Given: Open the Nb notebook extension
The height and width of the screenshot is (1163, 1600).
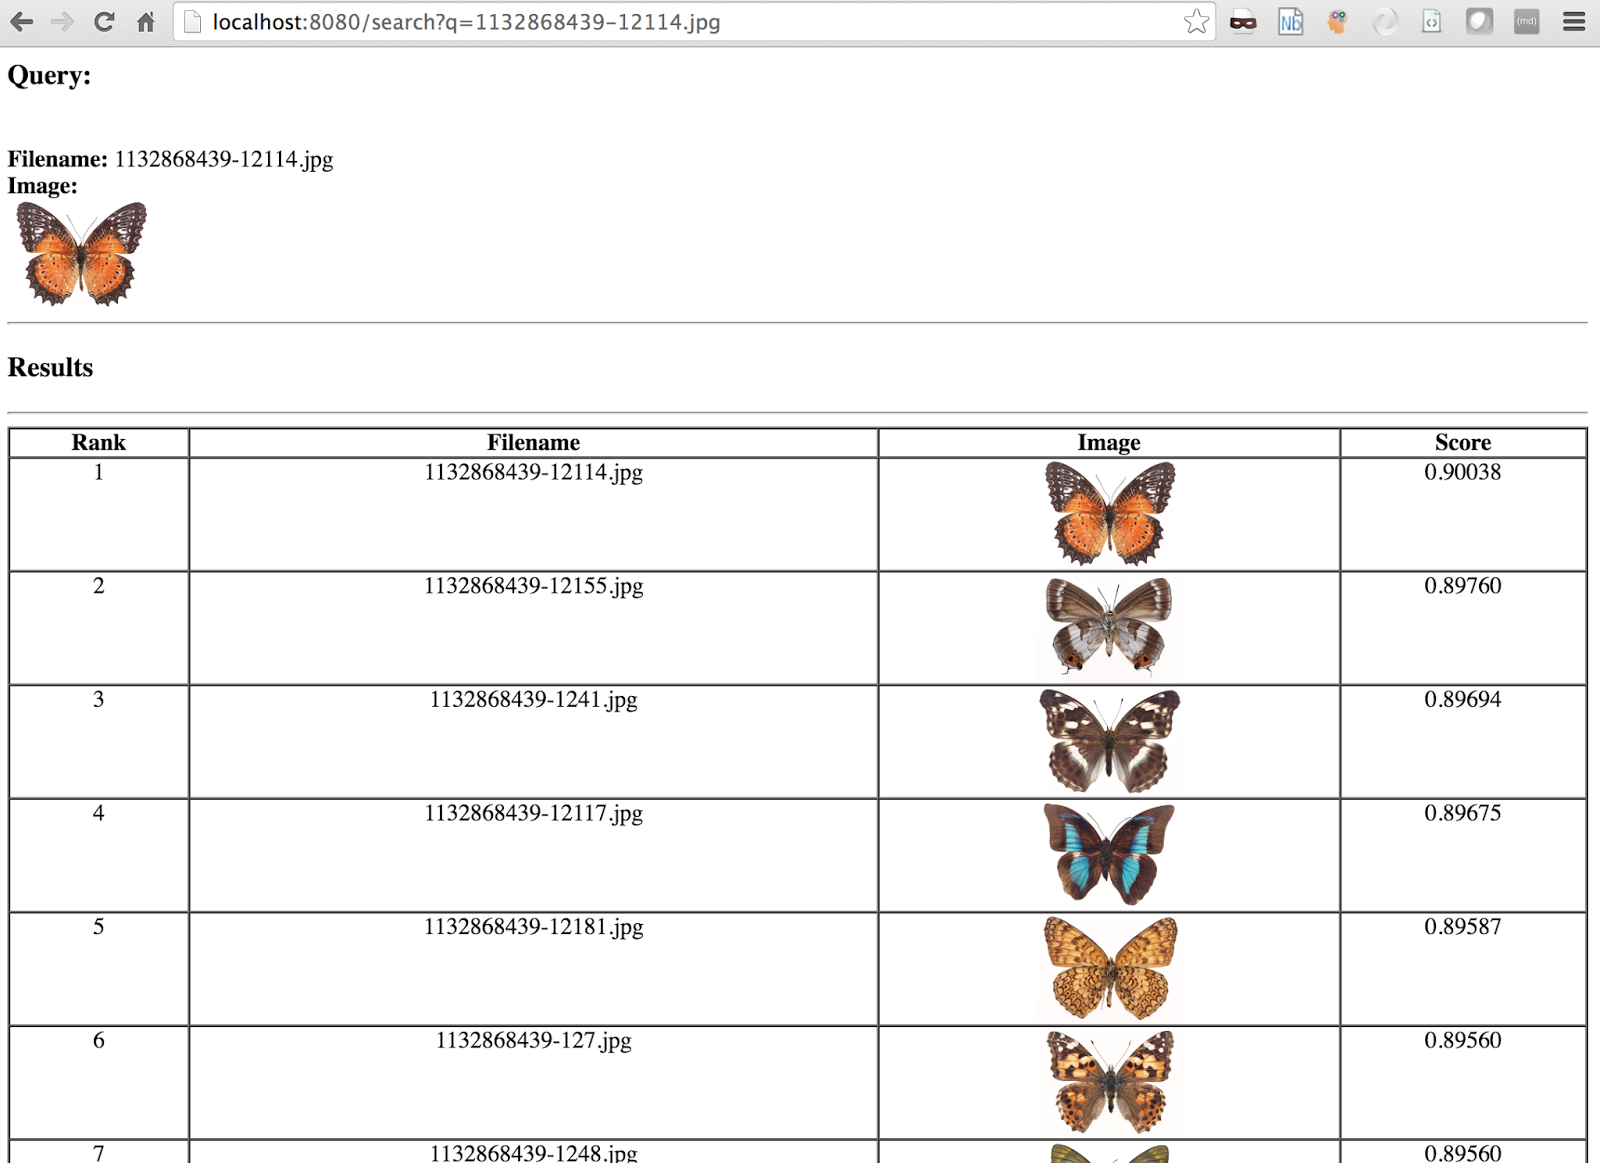Looking at the screenshot, I should coord(1290,21).
